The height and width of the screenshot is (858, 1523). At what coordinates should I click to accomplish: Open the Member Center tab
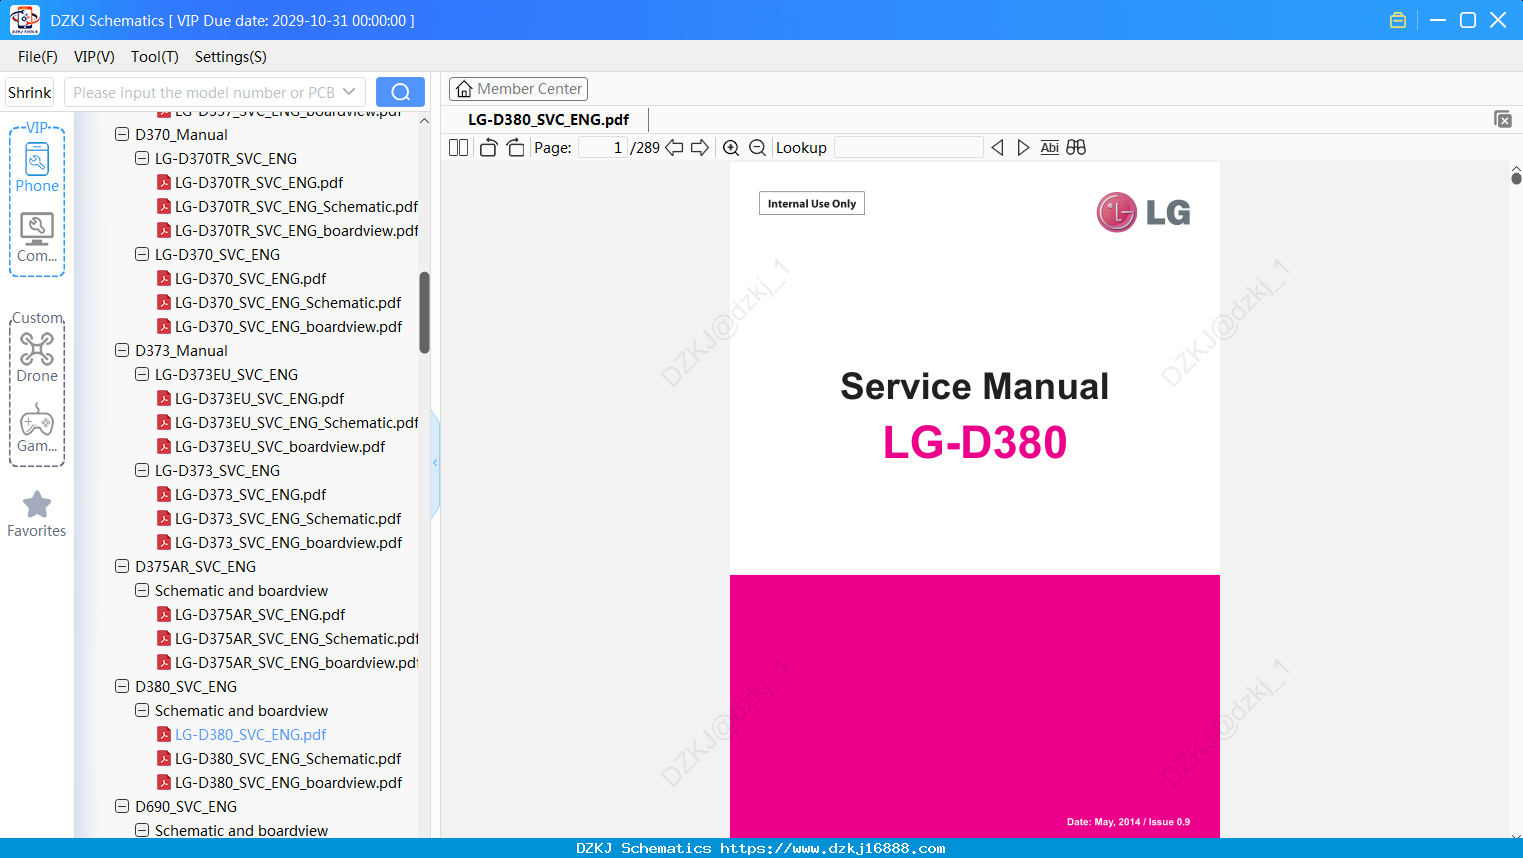518,89
